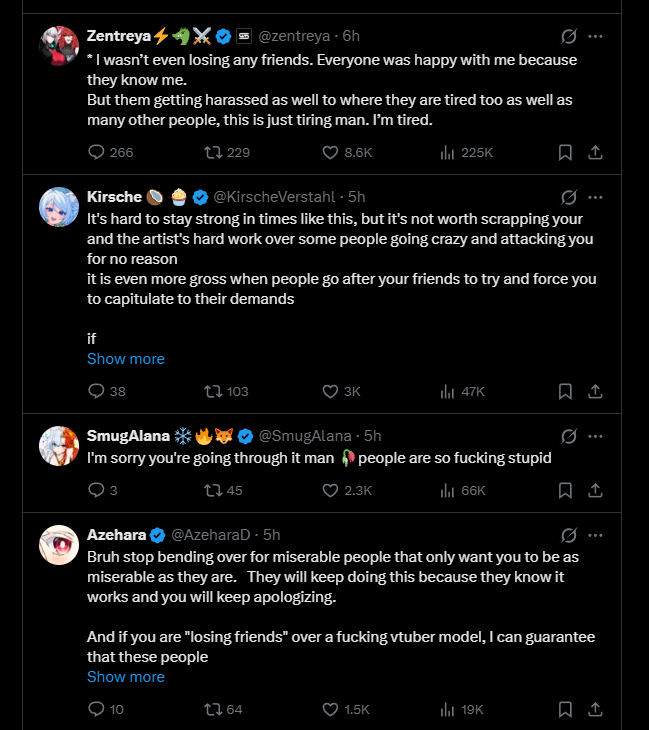Open Zentreya's tweet timestamp 6h
The height and width of the screenshot is (730, 649).
[351, 36]
